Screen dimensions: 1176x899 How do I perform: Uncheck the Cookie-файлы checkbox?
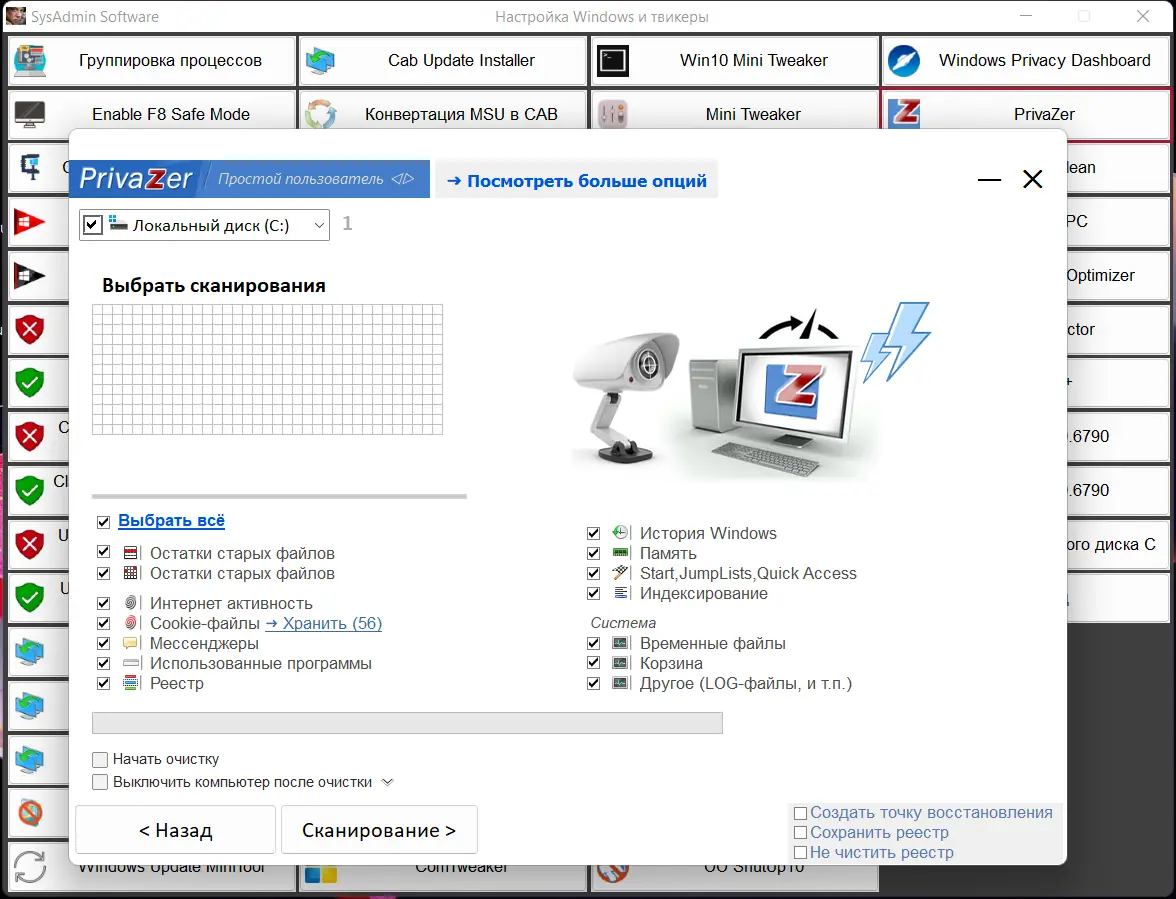[x=103, y=622]
